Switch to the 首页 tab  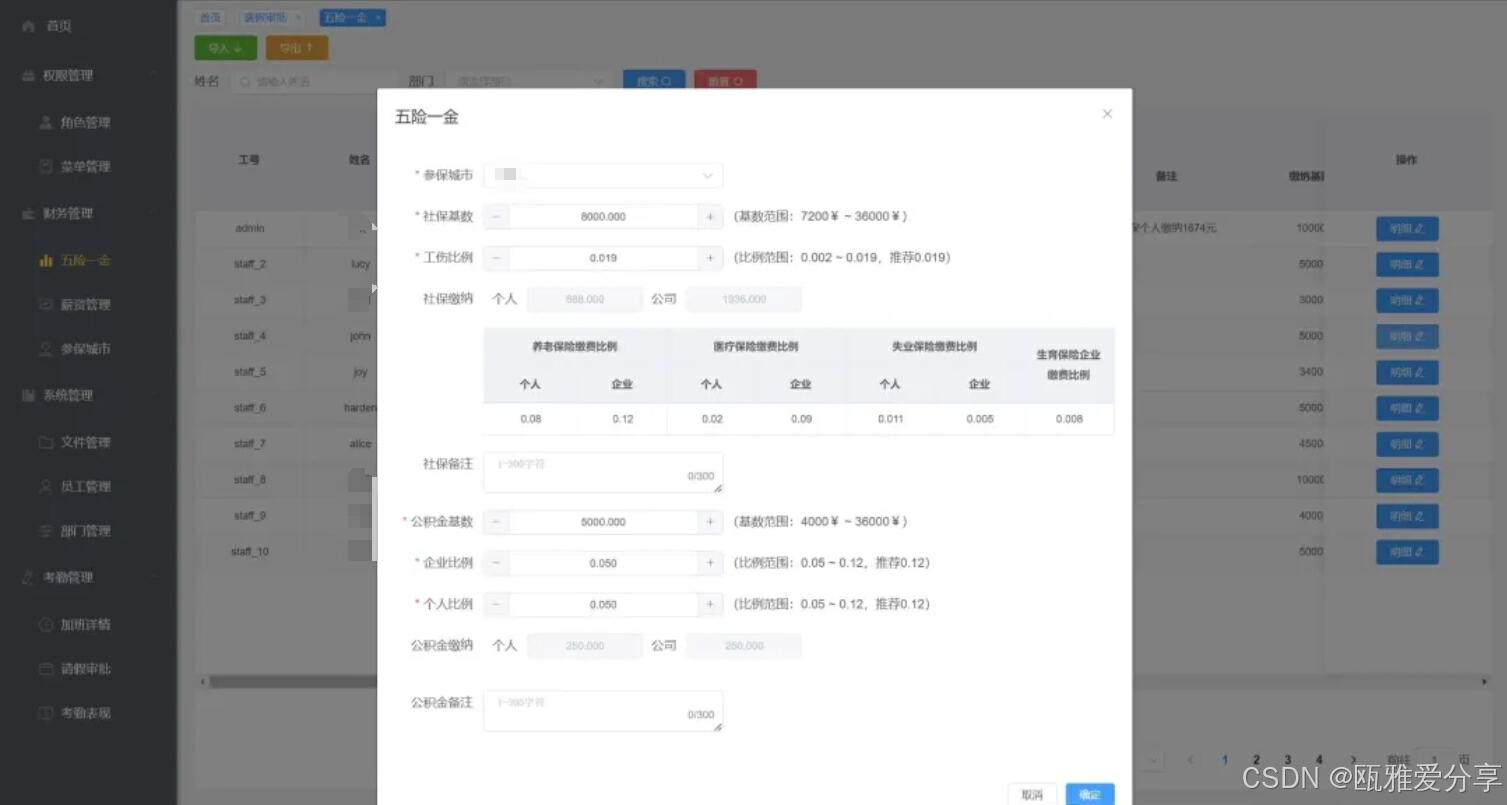[x=210, y=16]
